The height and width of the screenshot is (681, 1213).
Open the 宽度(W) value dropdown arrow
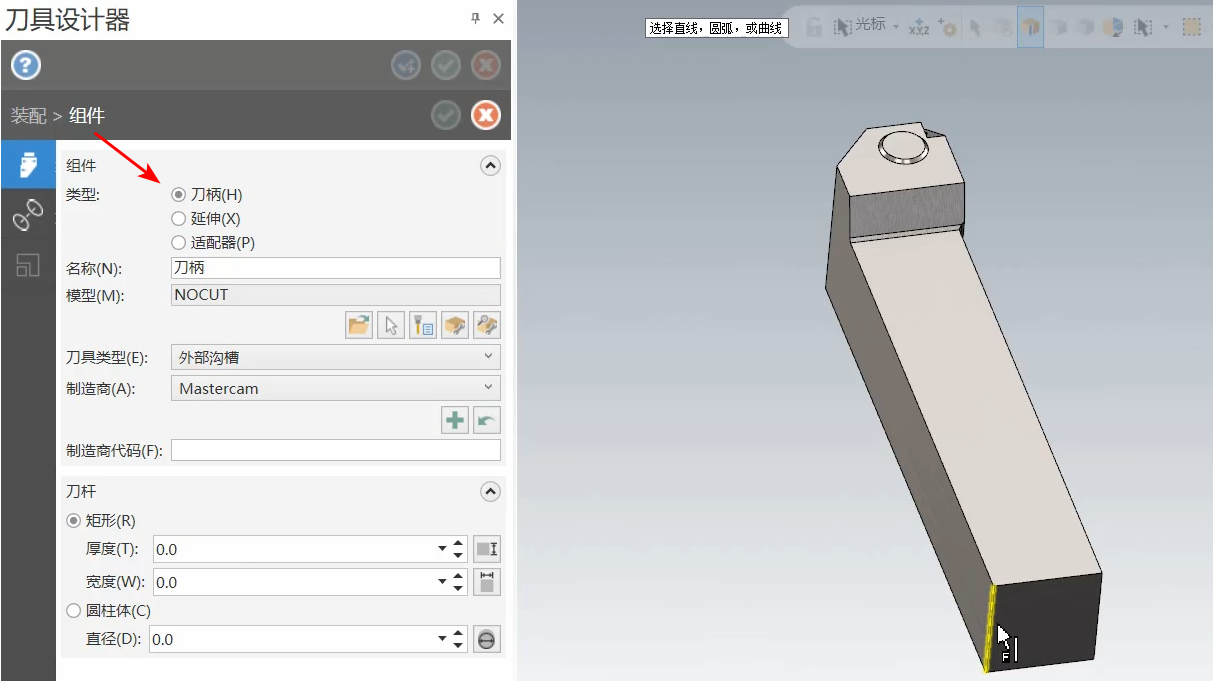[442, 582]
